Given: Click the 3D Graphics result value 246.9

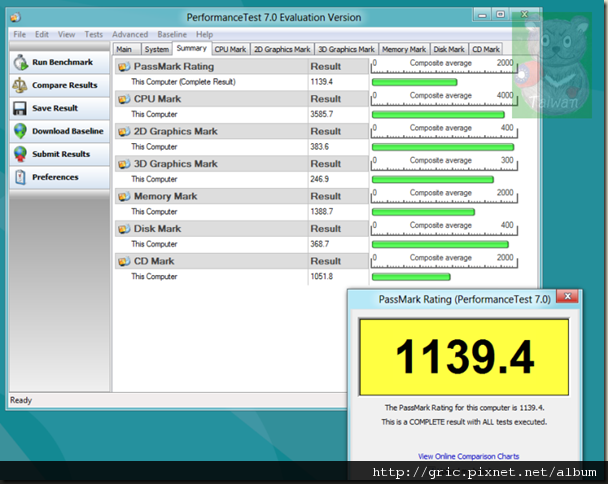Looking at the screenshot, I should pos(320,179).
